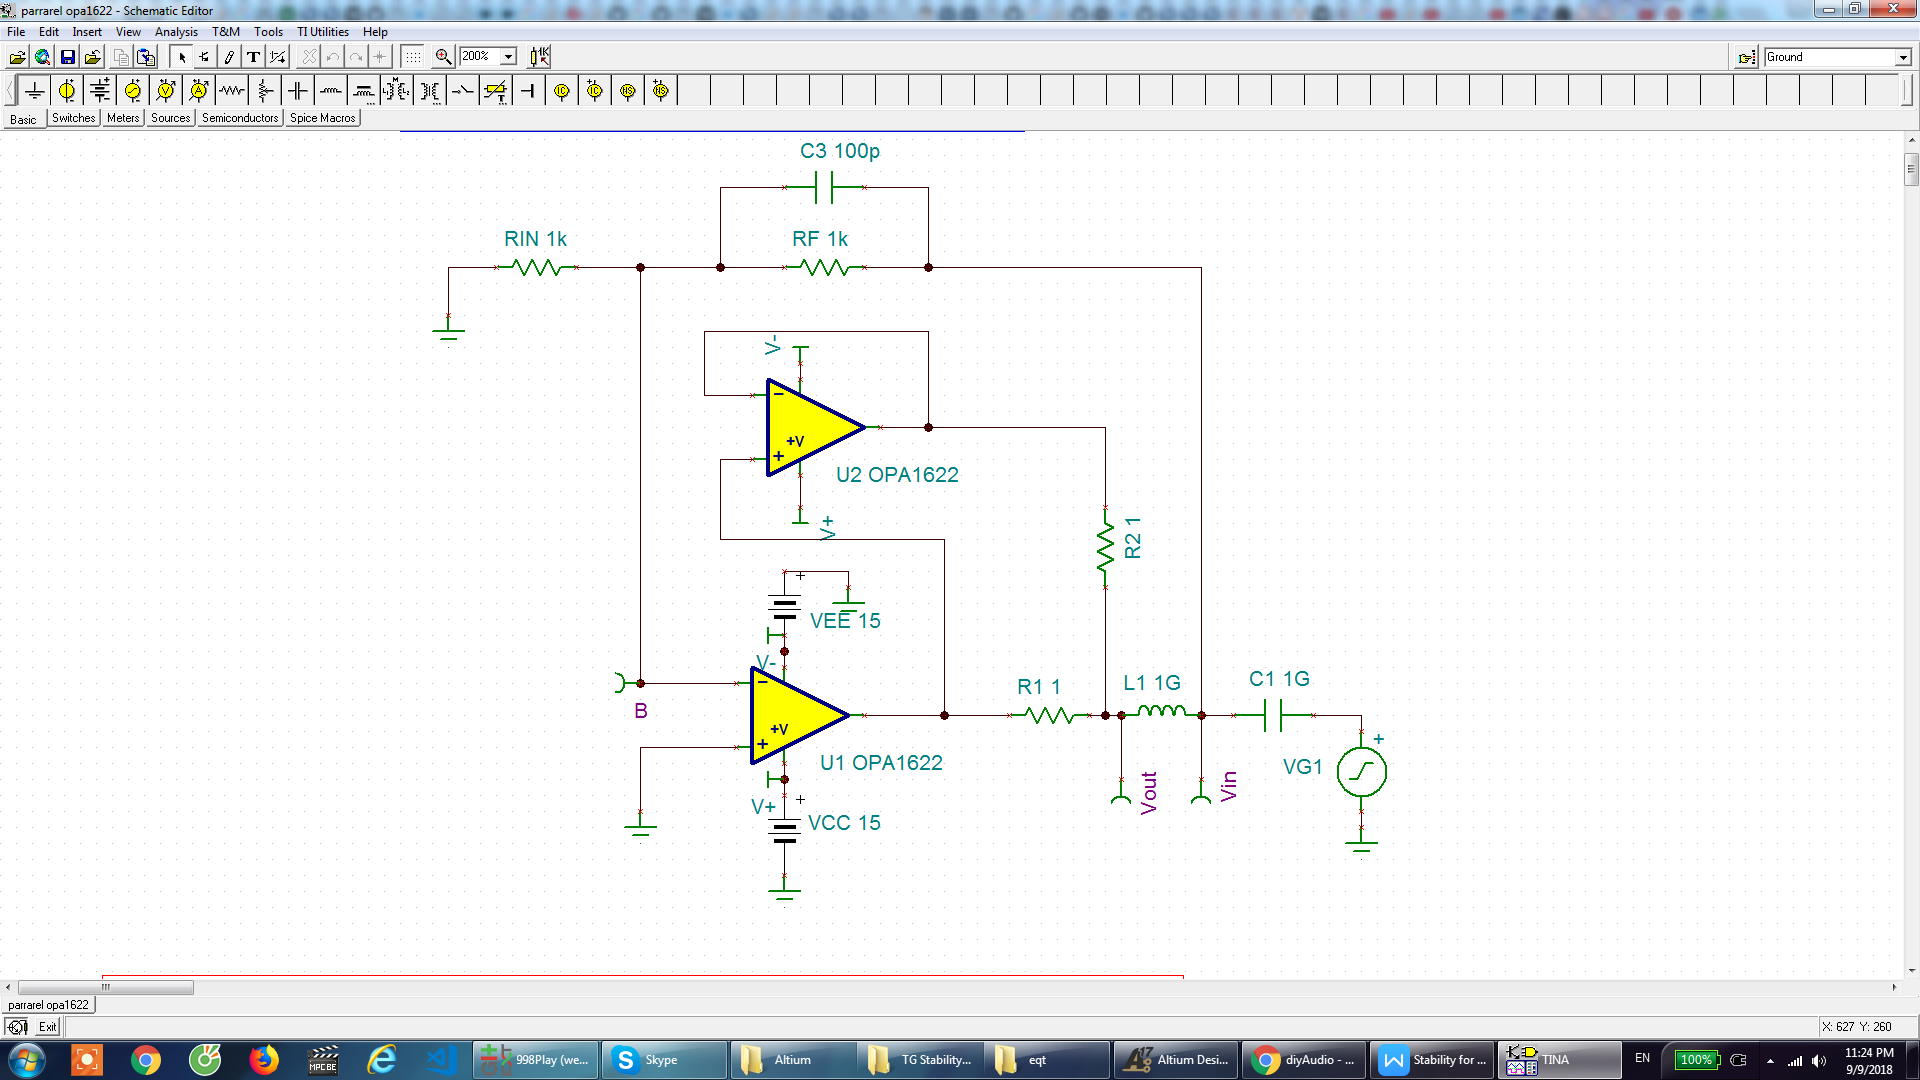Select the first HS component icon

(628, 91)
